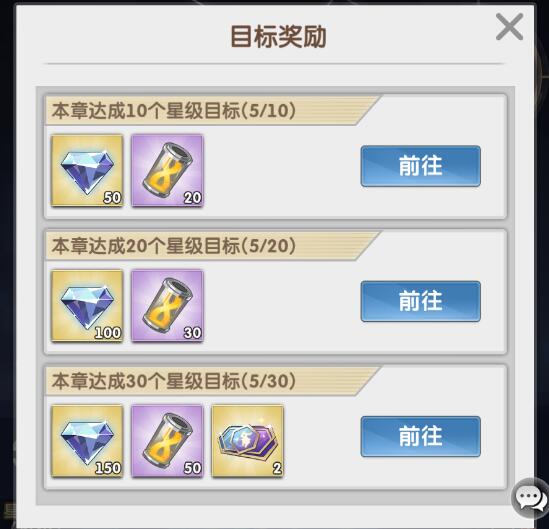
Task: Click the divider line under the title
Action: 274,64
